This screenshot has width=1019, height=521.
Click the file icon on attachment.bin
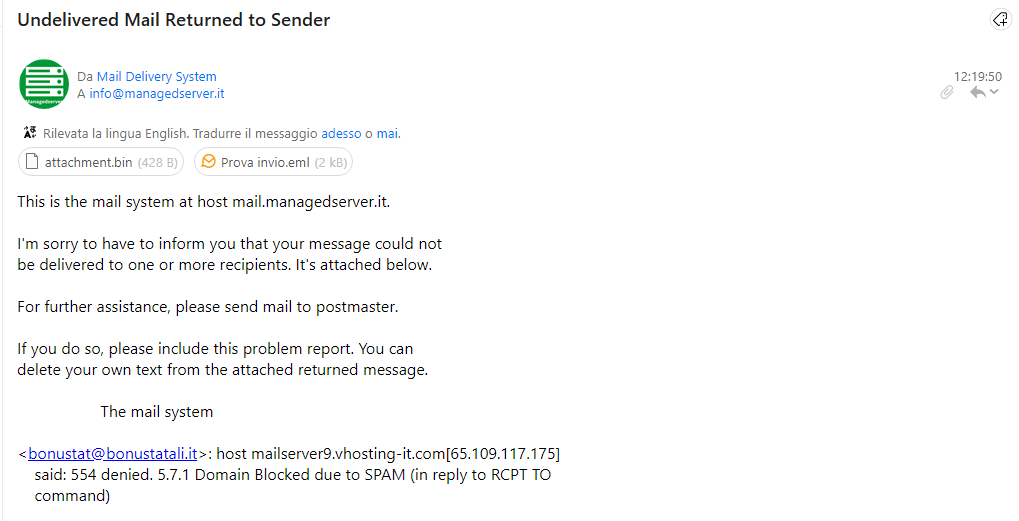[x=32, y=162]
